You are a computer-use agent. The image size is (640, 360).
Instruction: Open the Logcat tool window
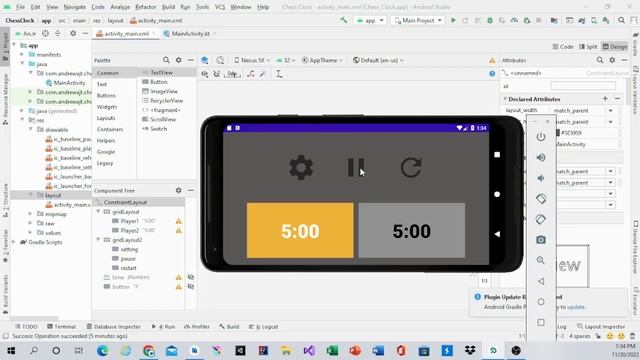tap(263, 327)
